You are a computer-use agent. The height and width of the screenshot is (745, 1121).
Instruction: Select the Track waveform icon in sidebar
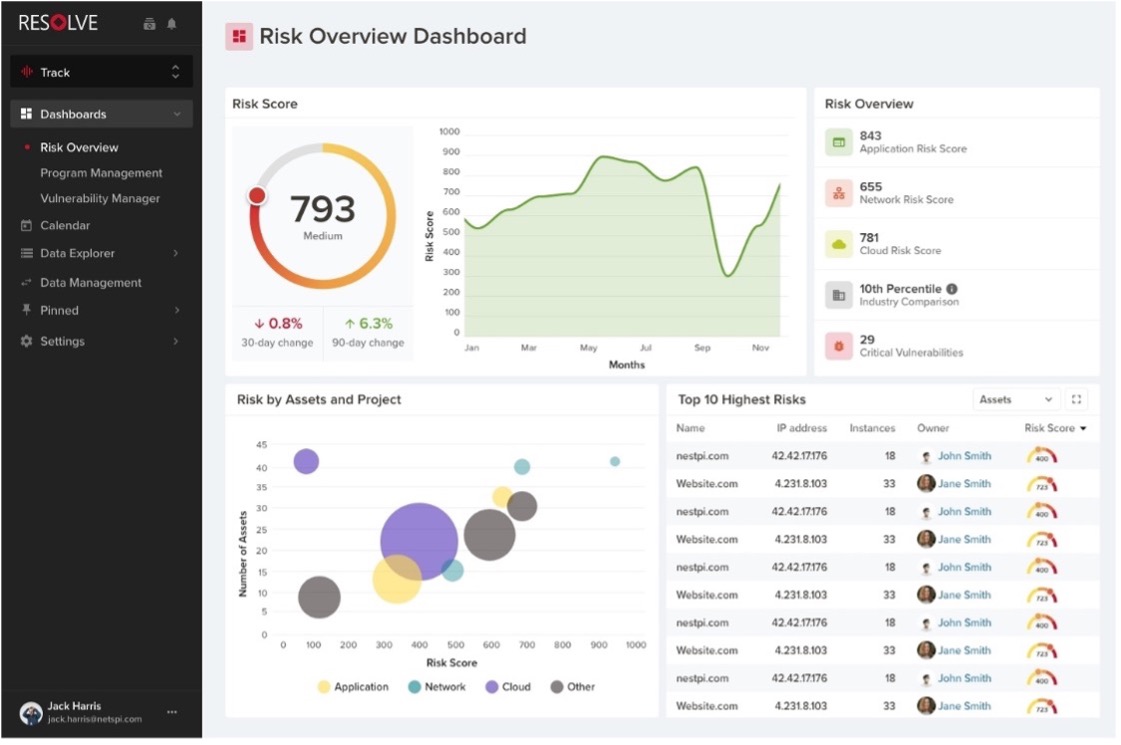point(26,71)
